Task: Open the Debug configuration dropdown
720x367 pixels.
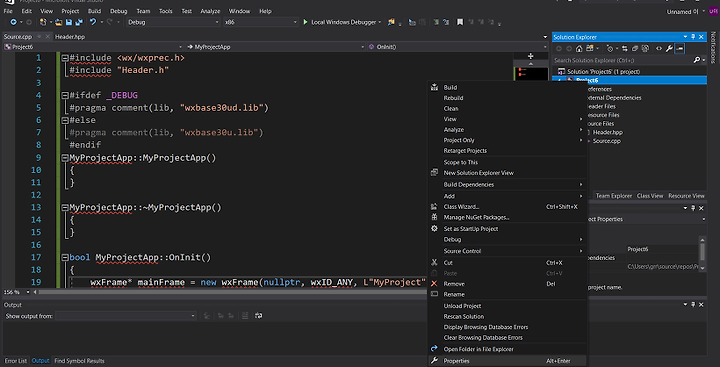Action: tap(173, 22)
